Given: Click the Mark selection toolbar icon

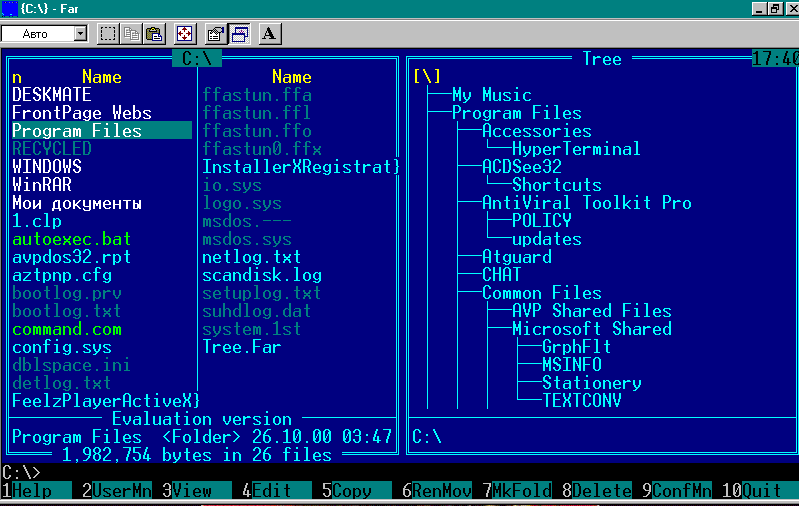Looking at the screenshot, I should click(108, 34).
